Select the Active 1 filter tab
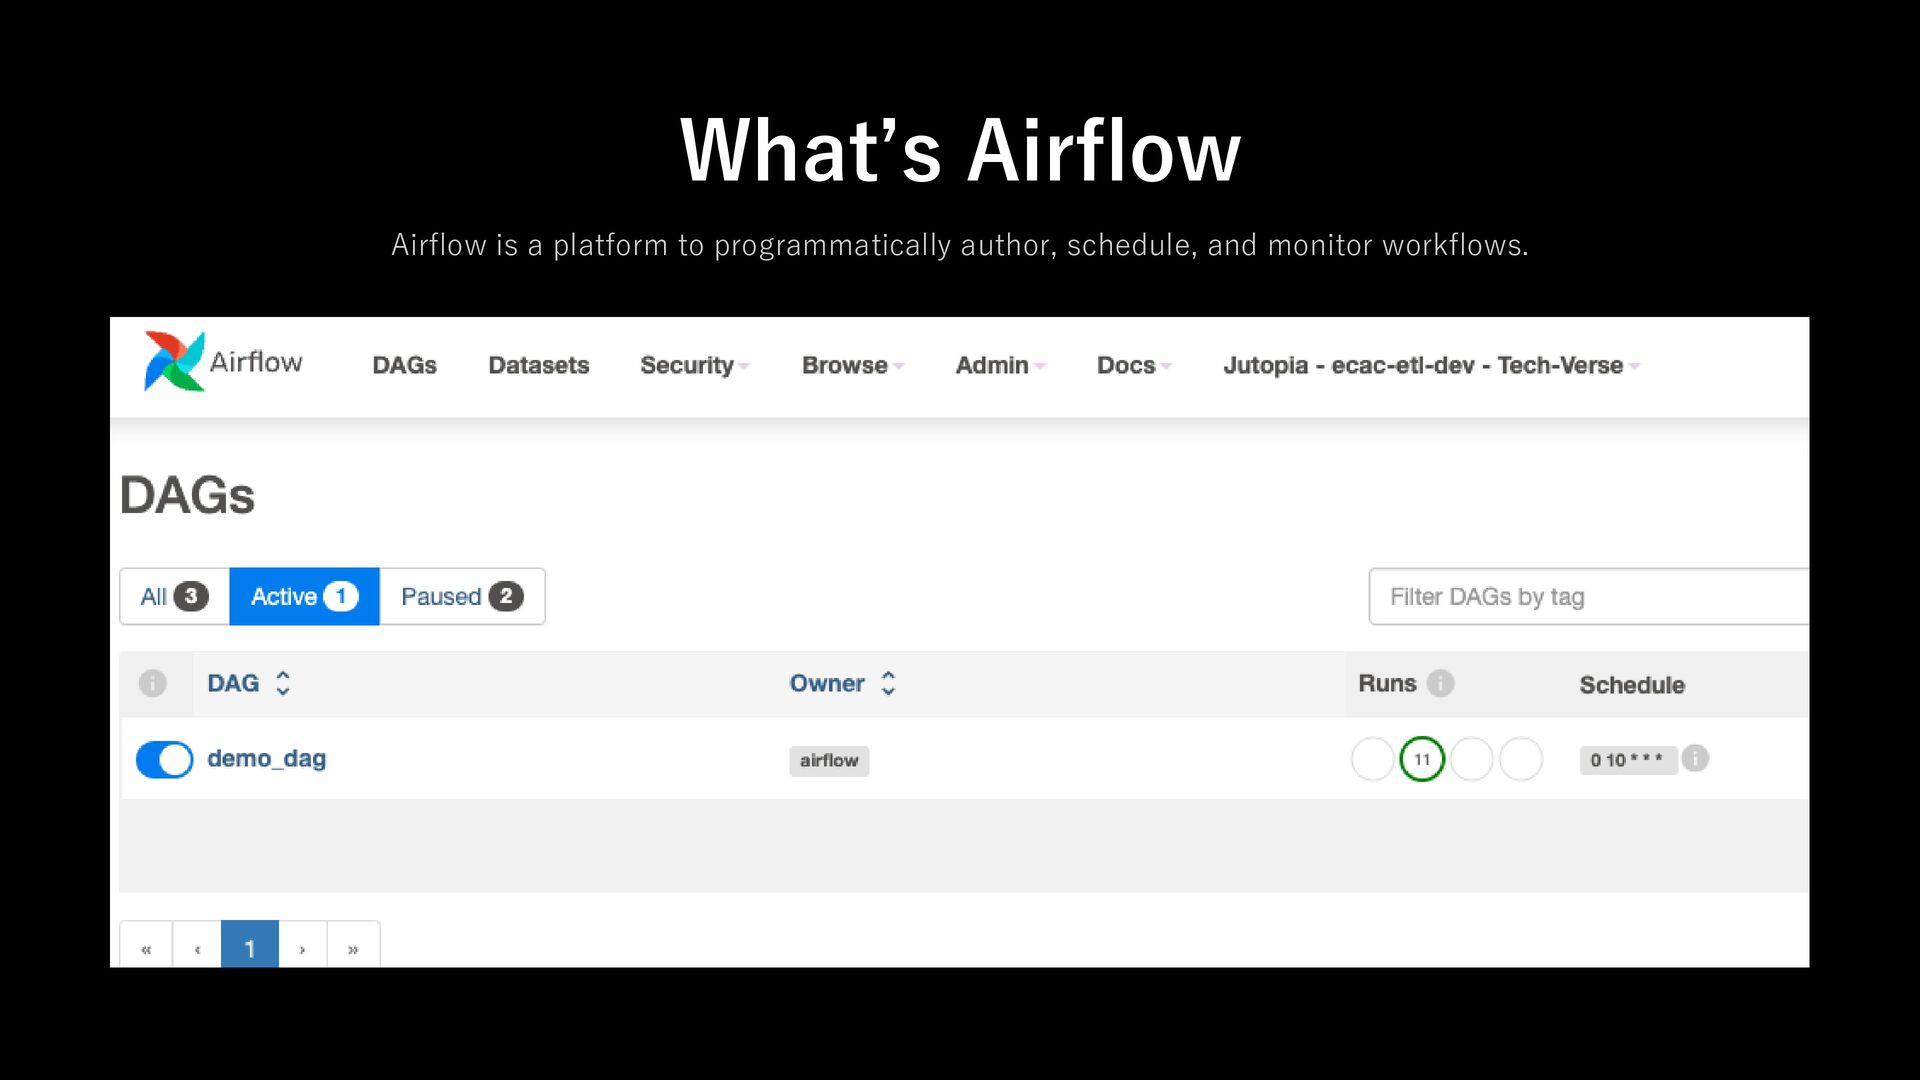Image resolution: width=1920 pixels, height=1080 pixels. [304, 596]
